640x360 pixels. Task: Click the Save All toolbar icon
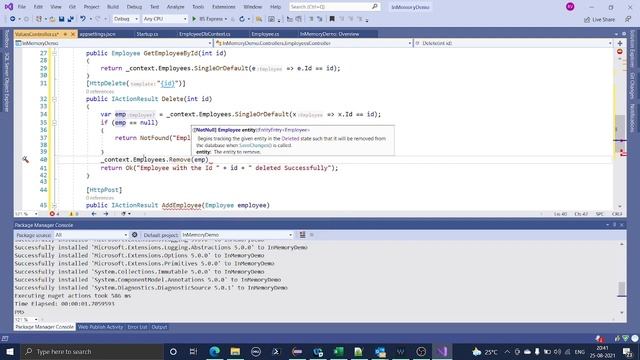tap(71, 19)
